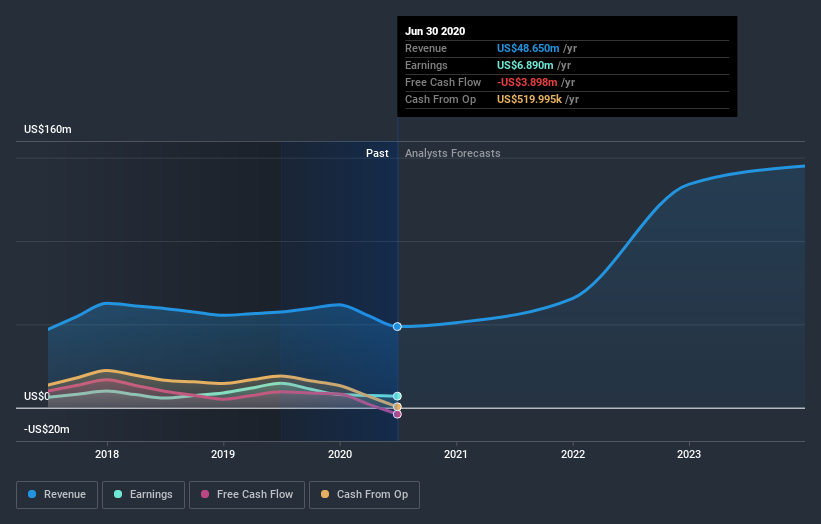Click the US$48.650m revenue value
This screenshot has width=821, height=524.
point(528,48)
